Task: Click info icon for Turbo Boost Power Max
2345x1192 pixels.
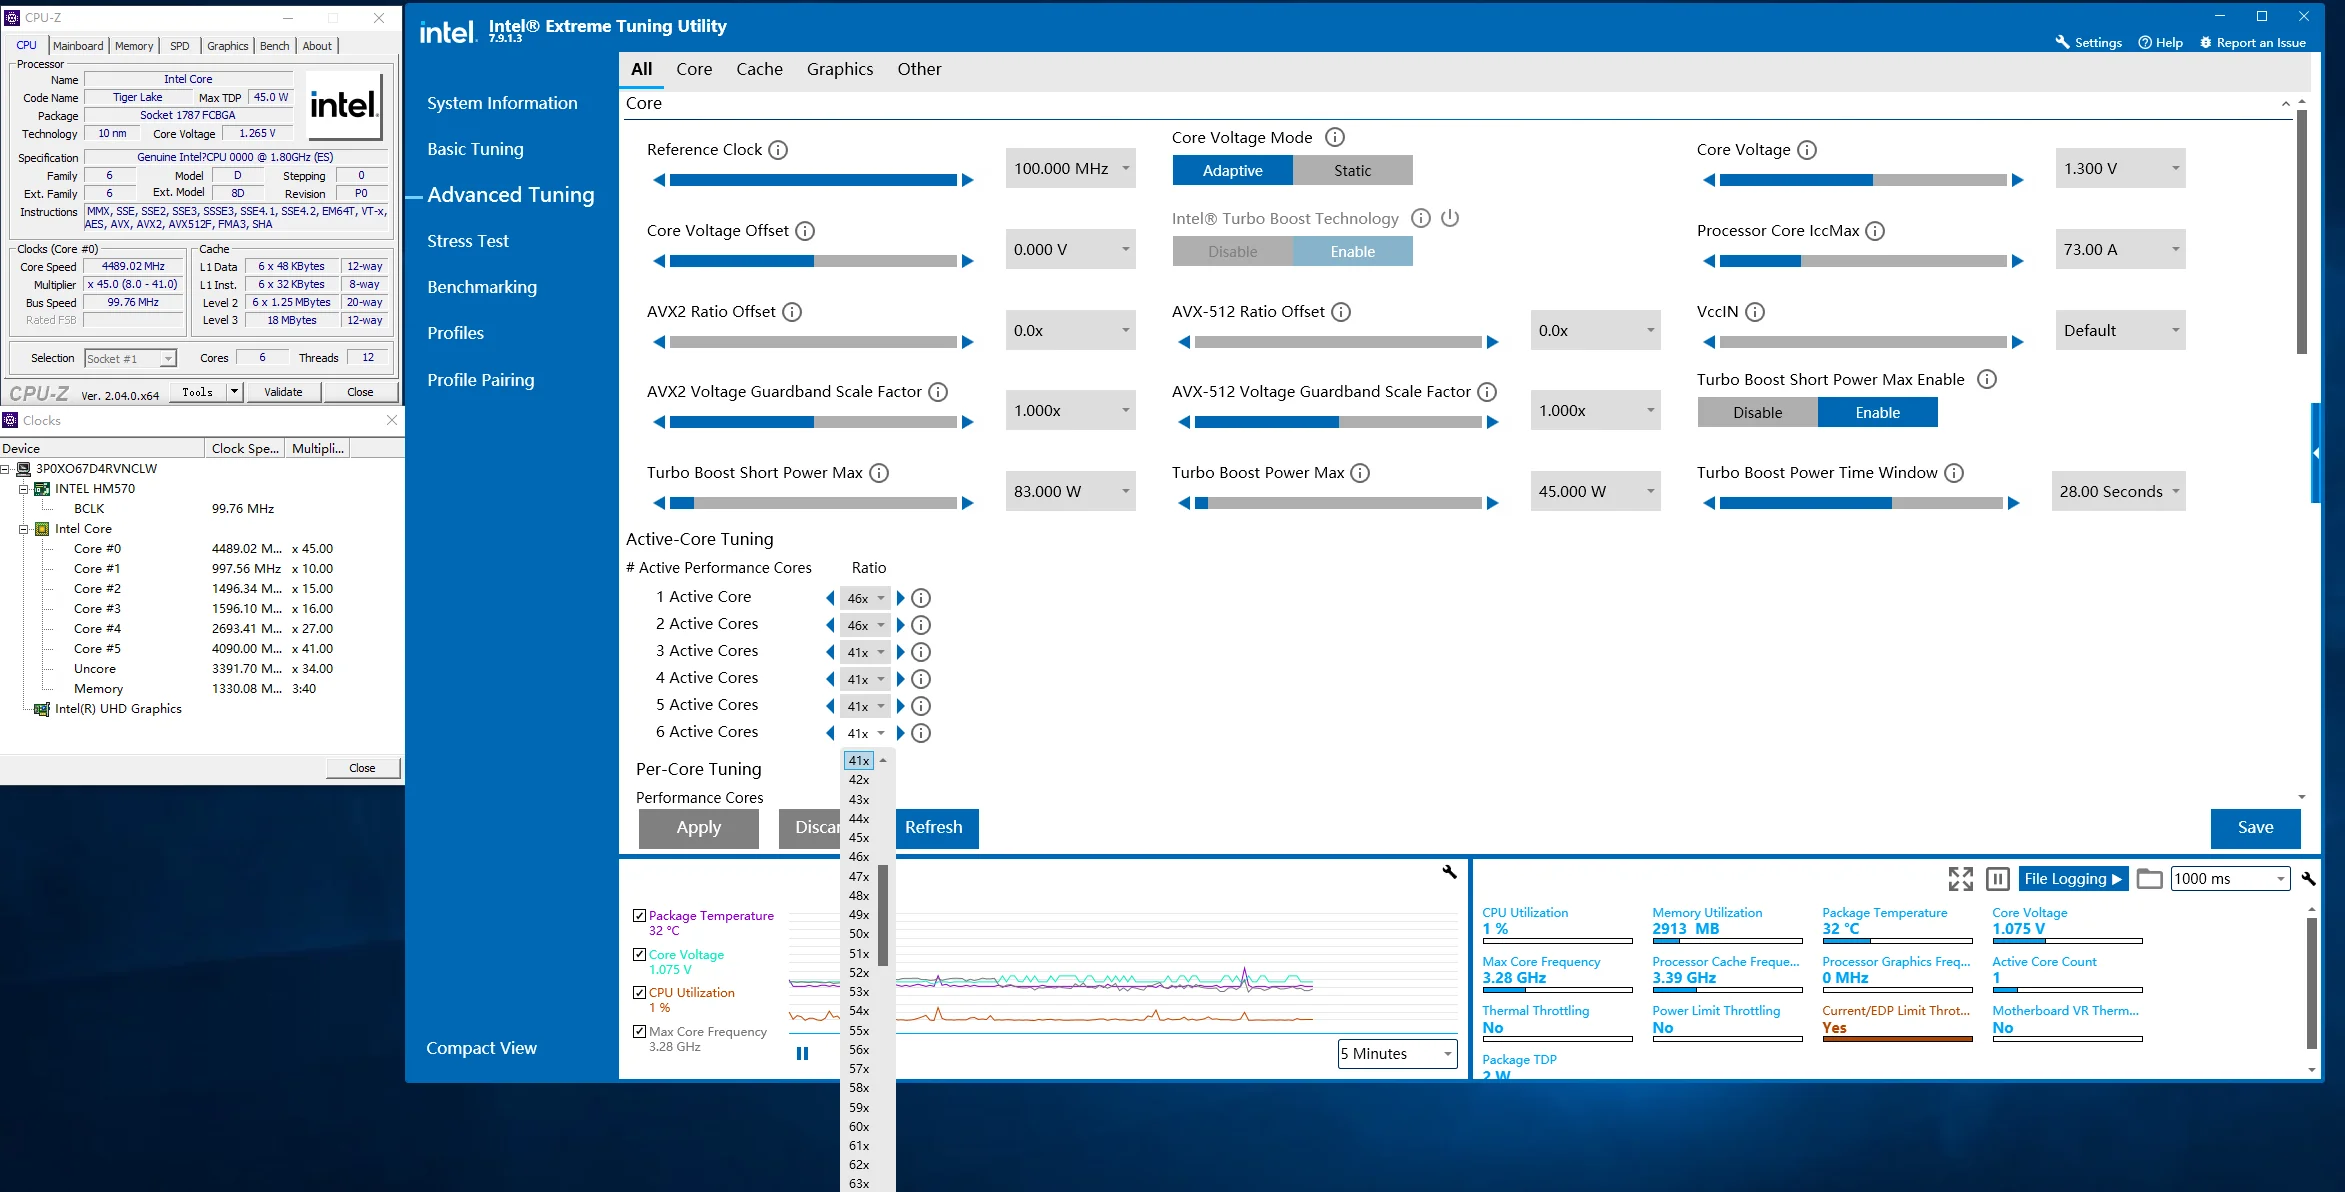Action: tap(1360, 473)
